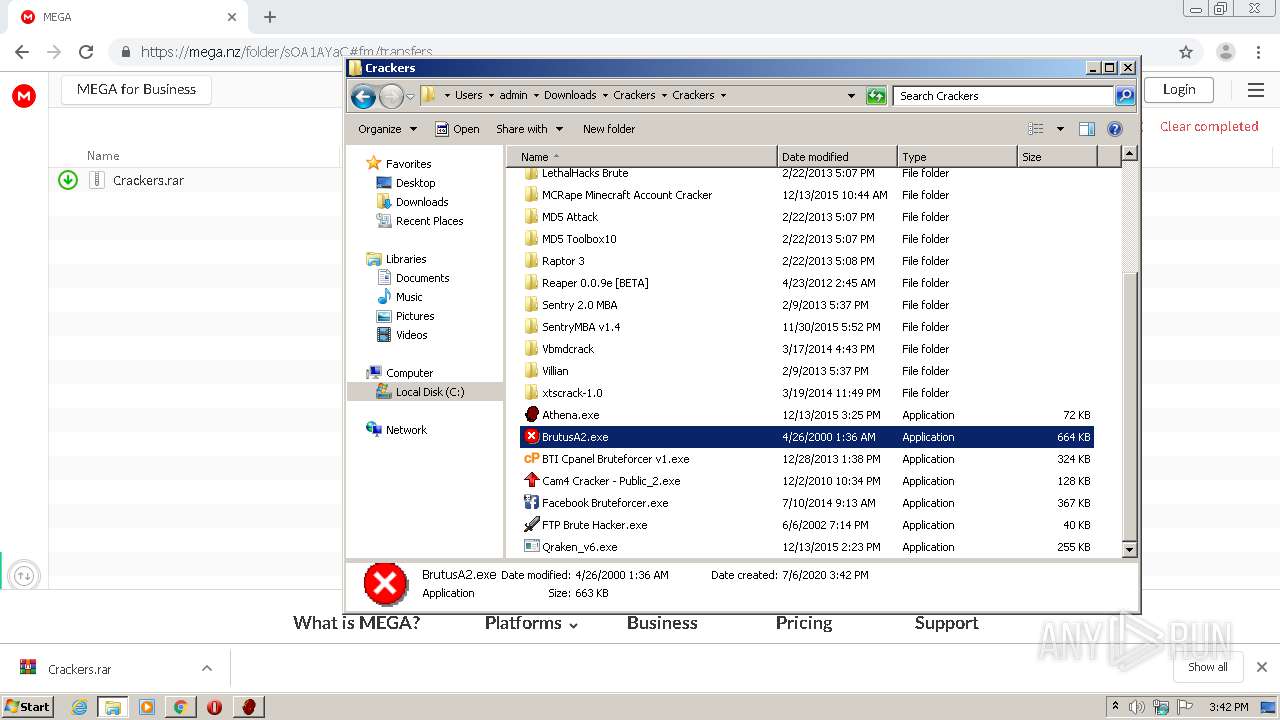1280x720 pixels.
Task: Open Internet Explorer from the taskbar
Action: click(x=79, y=707)
